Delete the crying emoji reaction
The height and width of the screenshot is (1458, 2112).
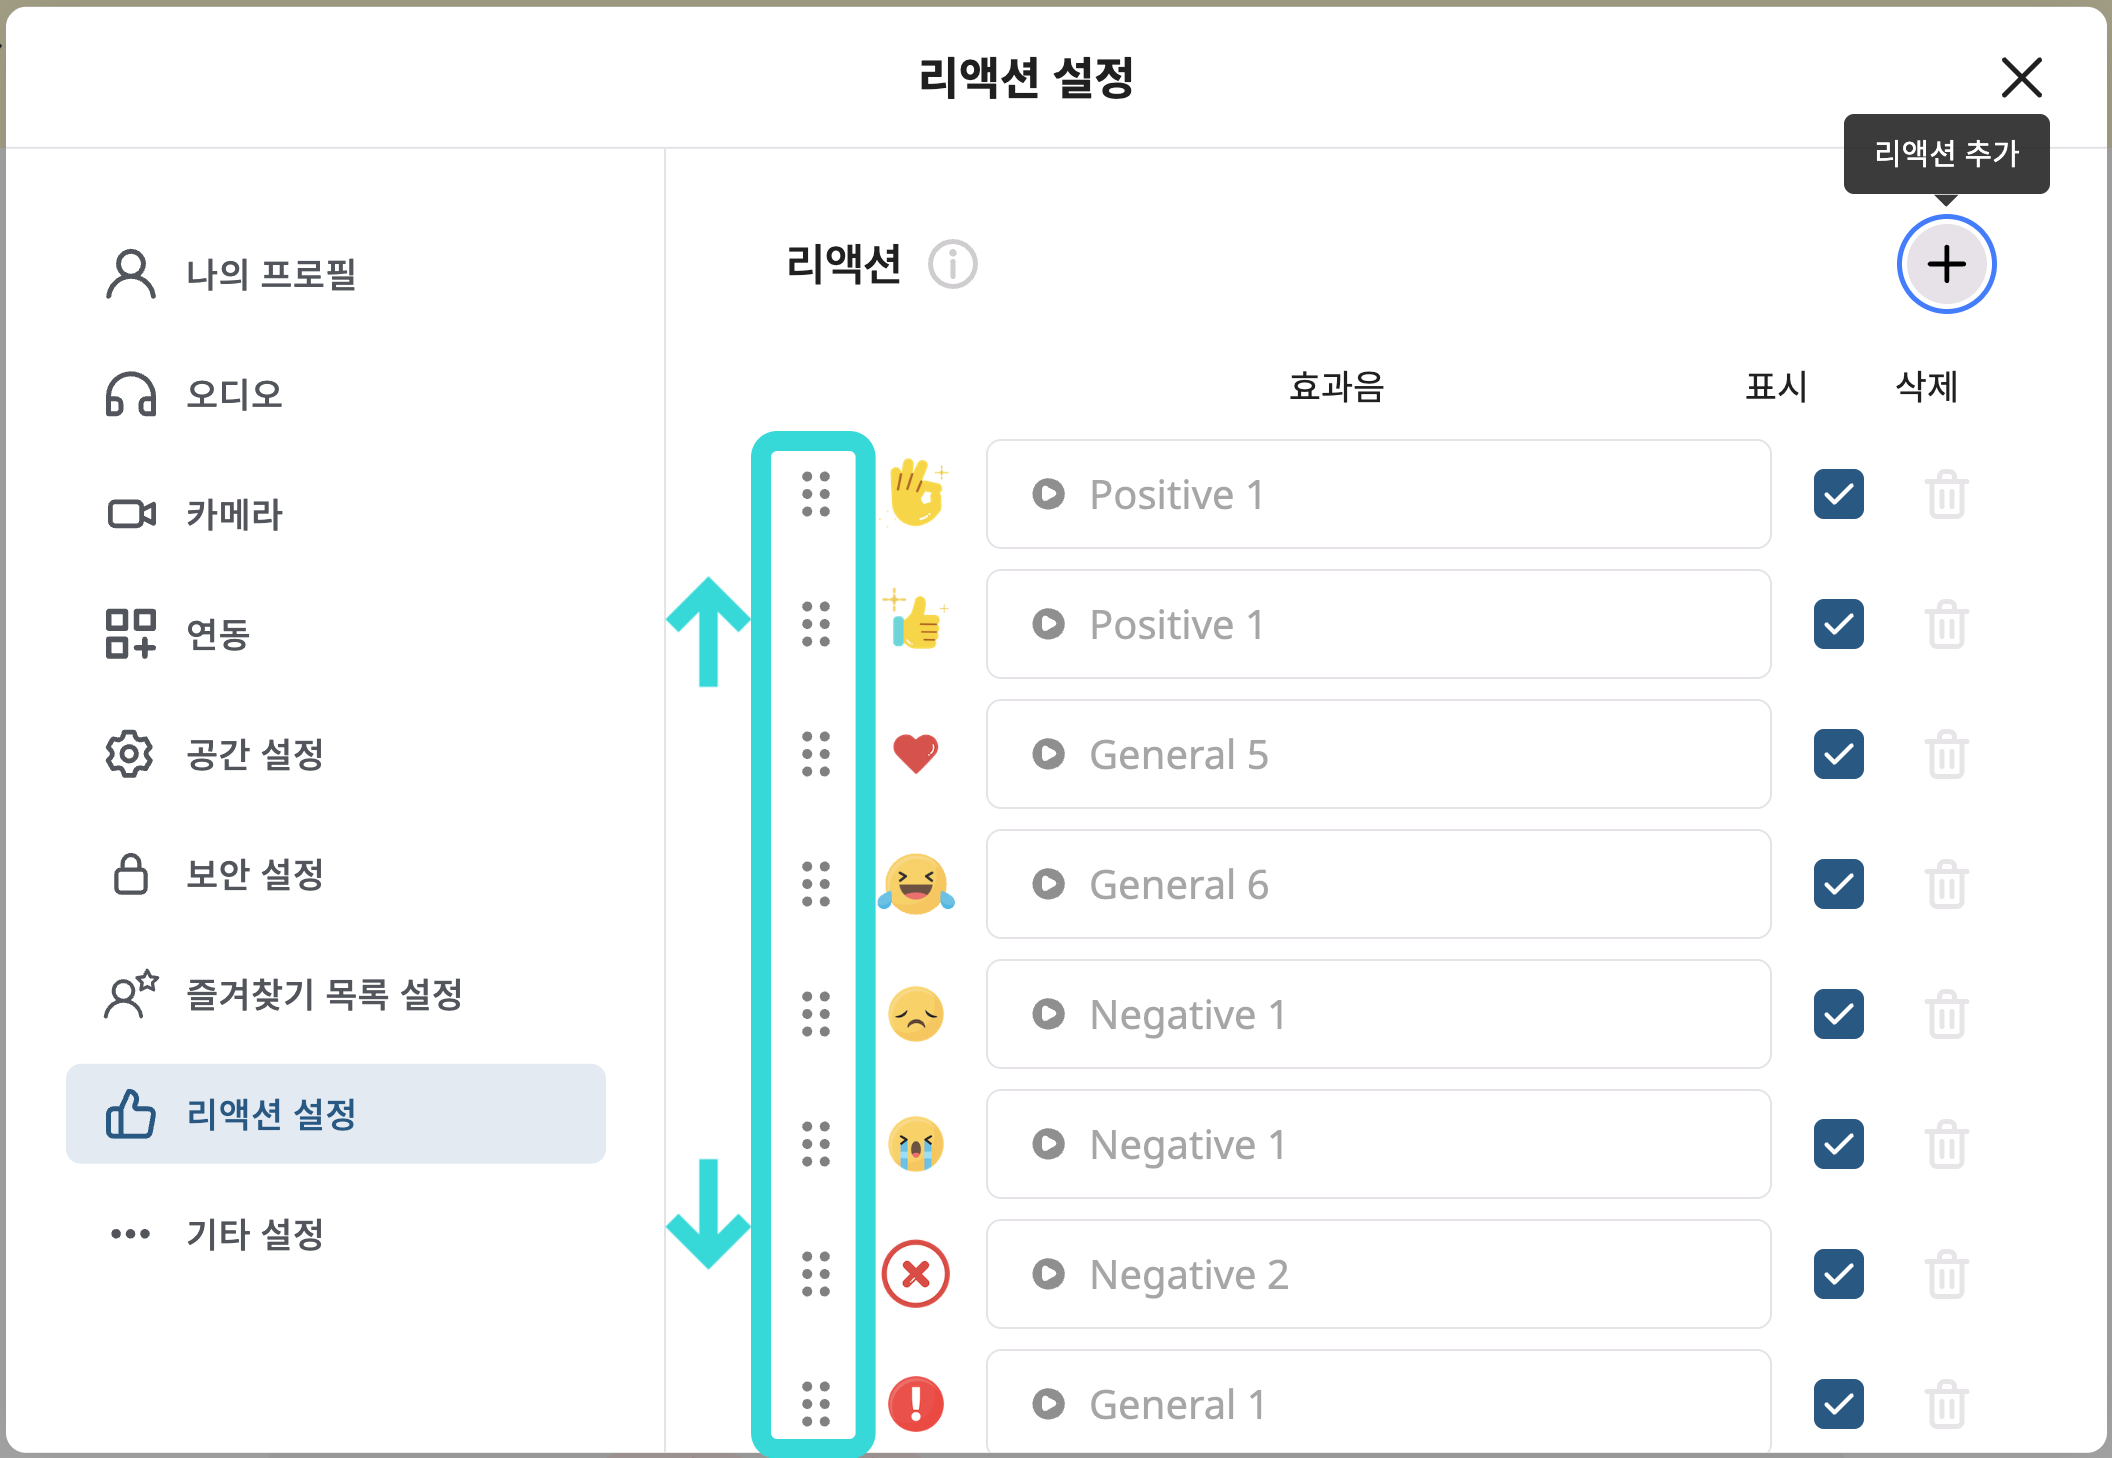click(x=1946, y=1145)
